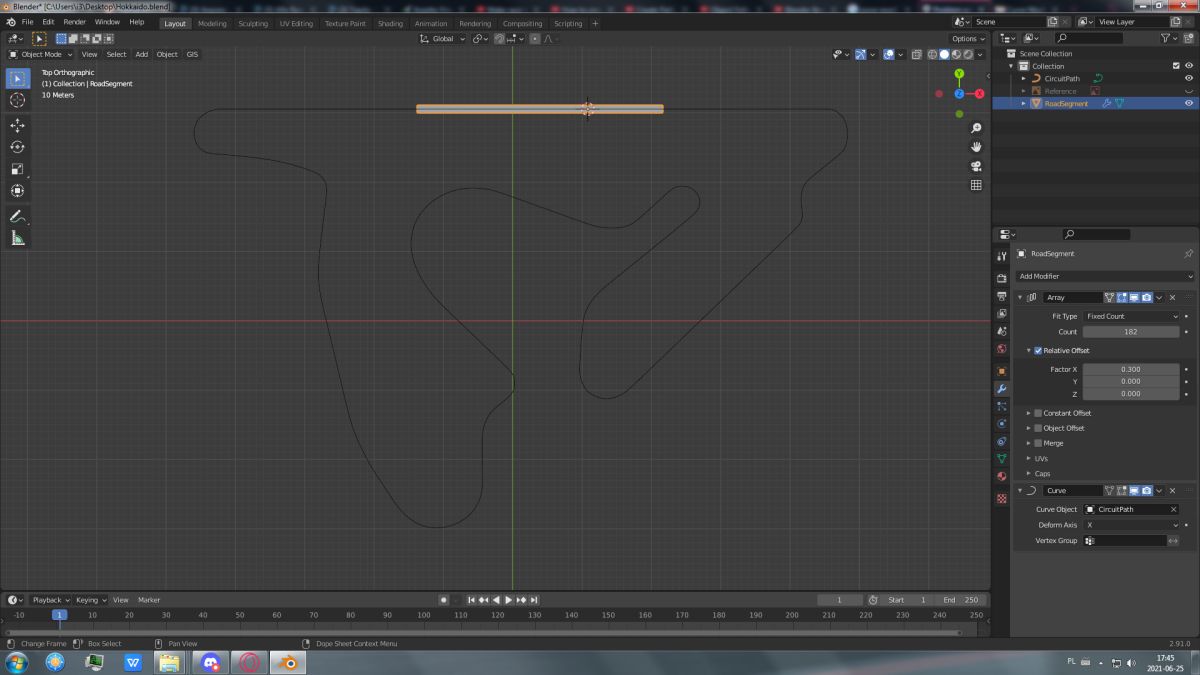Screen dimensions: 1200x675
Task: Open Output properties tab
Action: click(1001, 296)
